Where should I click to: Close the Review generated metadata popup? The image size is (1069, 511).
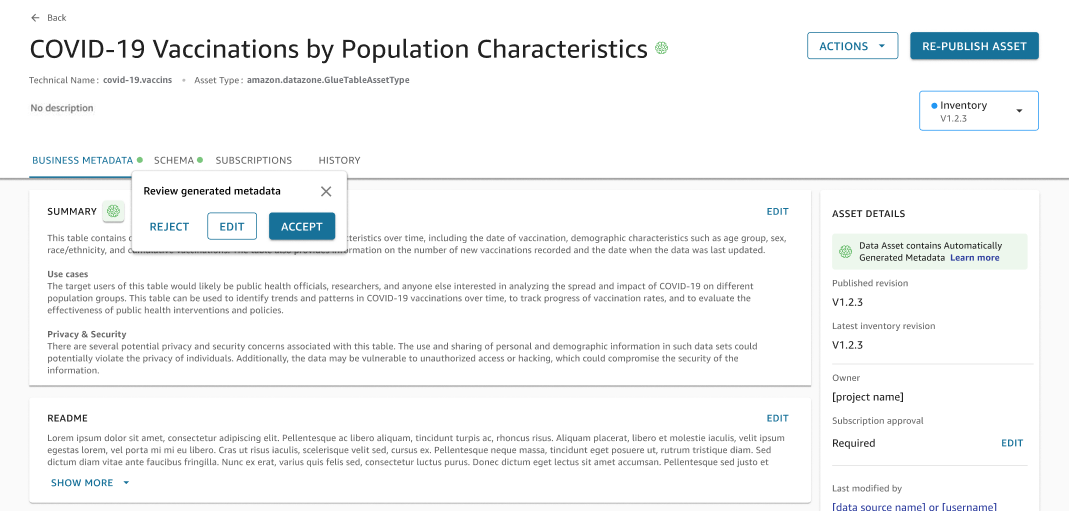[x=326, y=191]
